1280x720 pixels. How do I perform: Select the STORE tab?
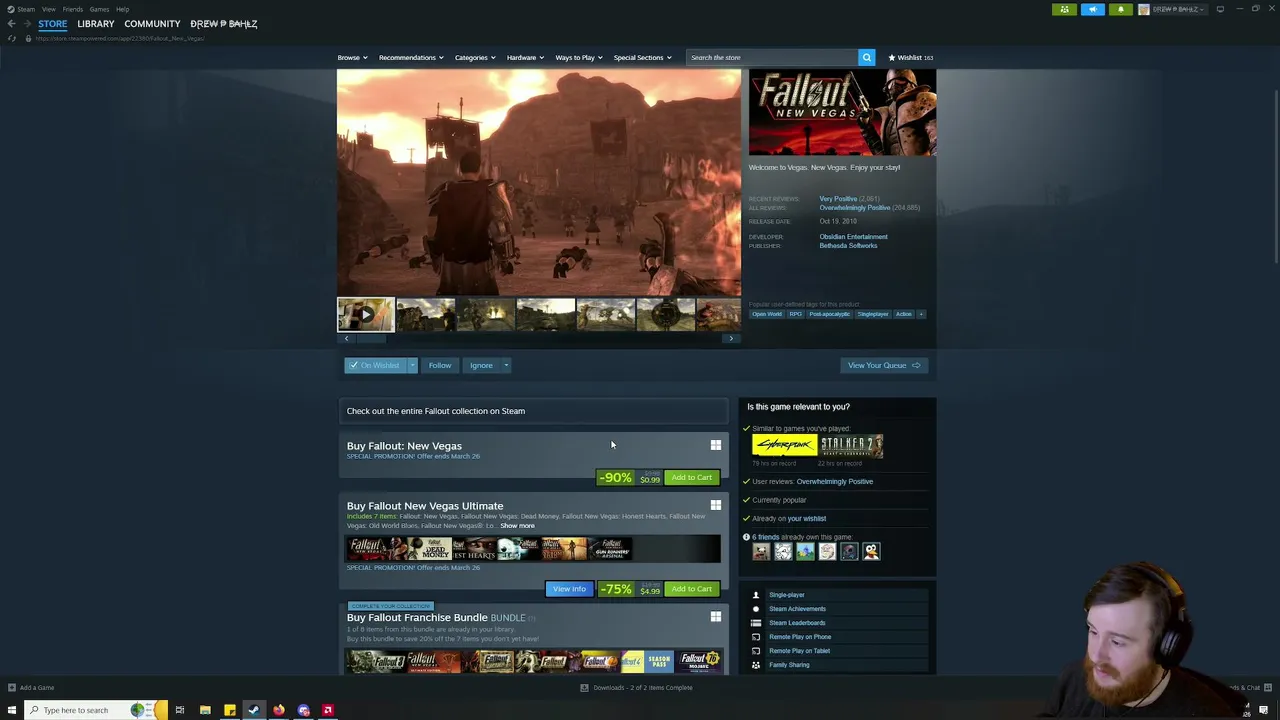click(x=53, y=23)
